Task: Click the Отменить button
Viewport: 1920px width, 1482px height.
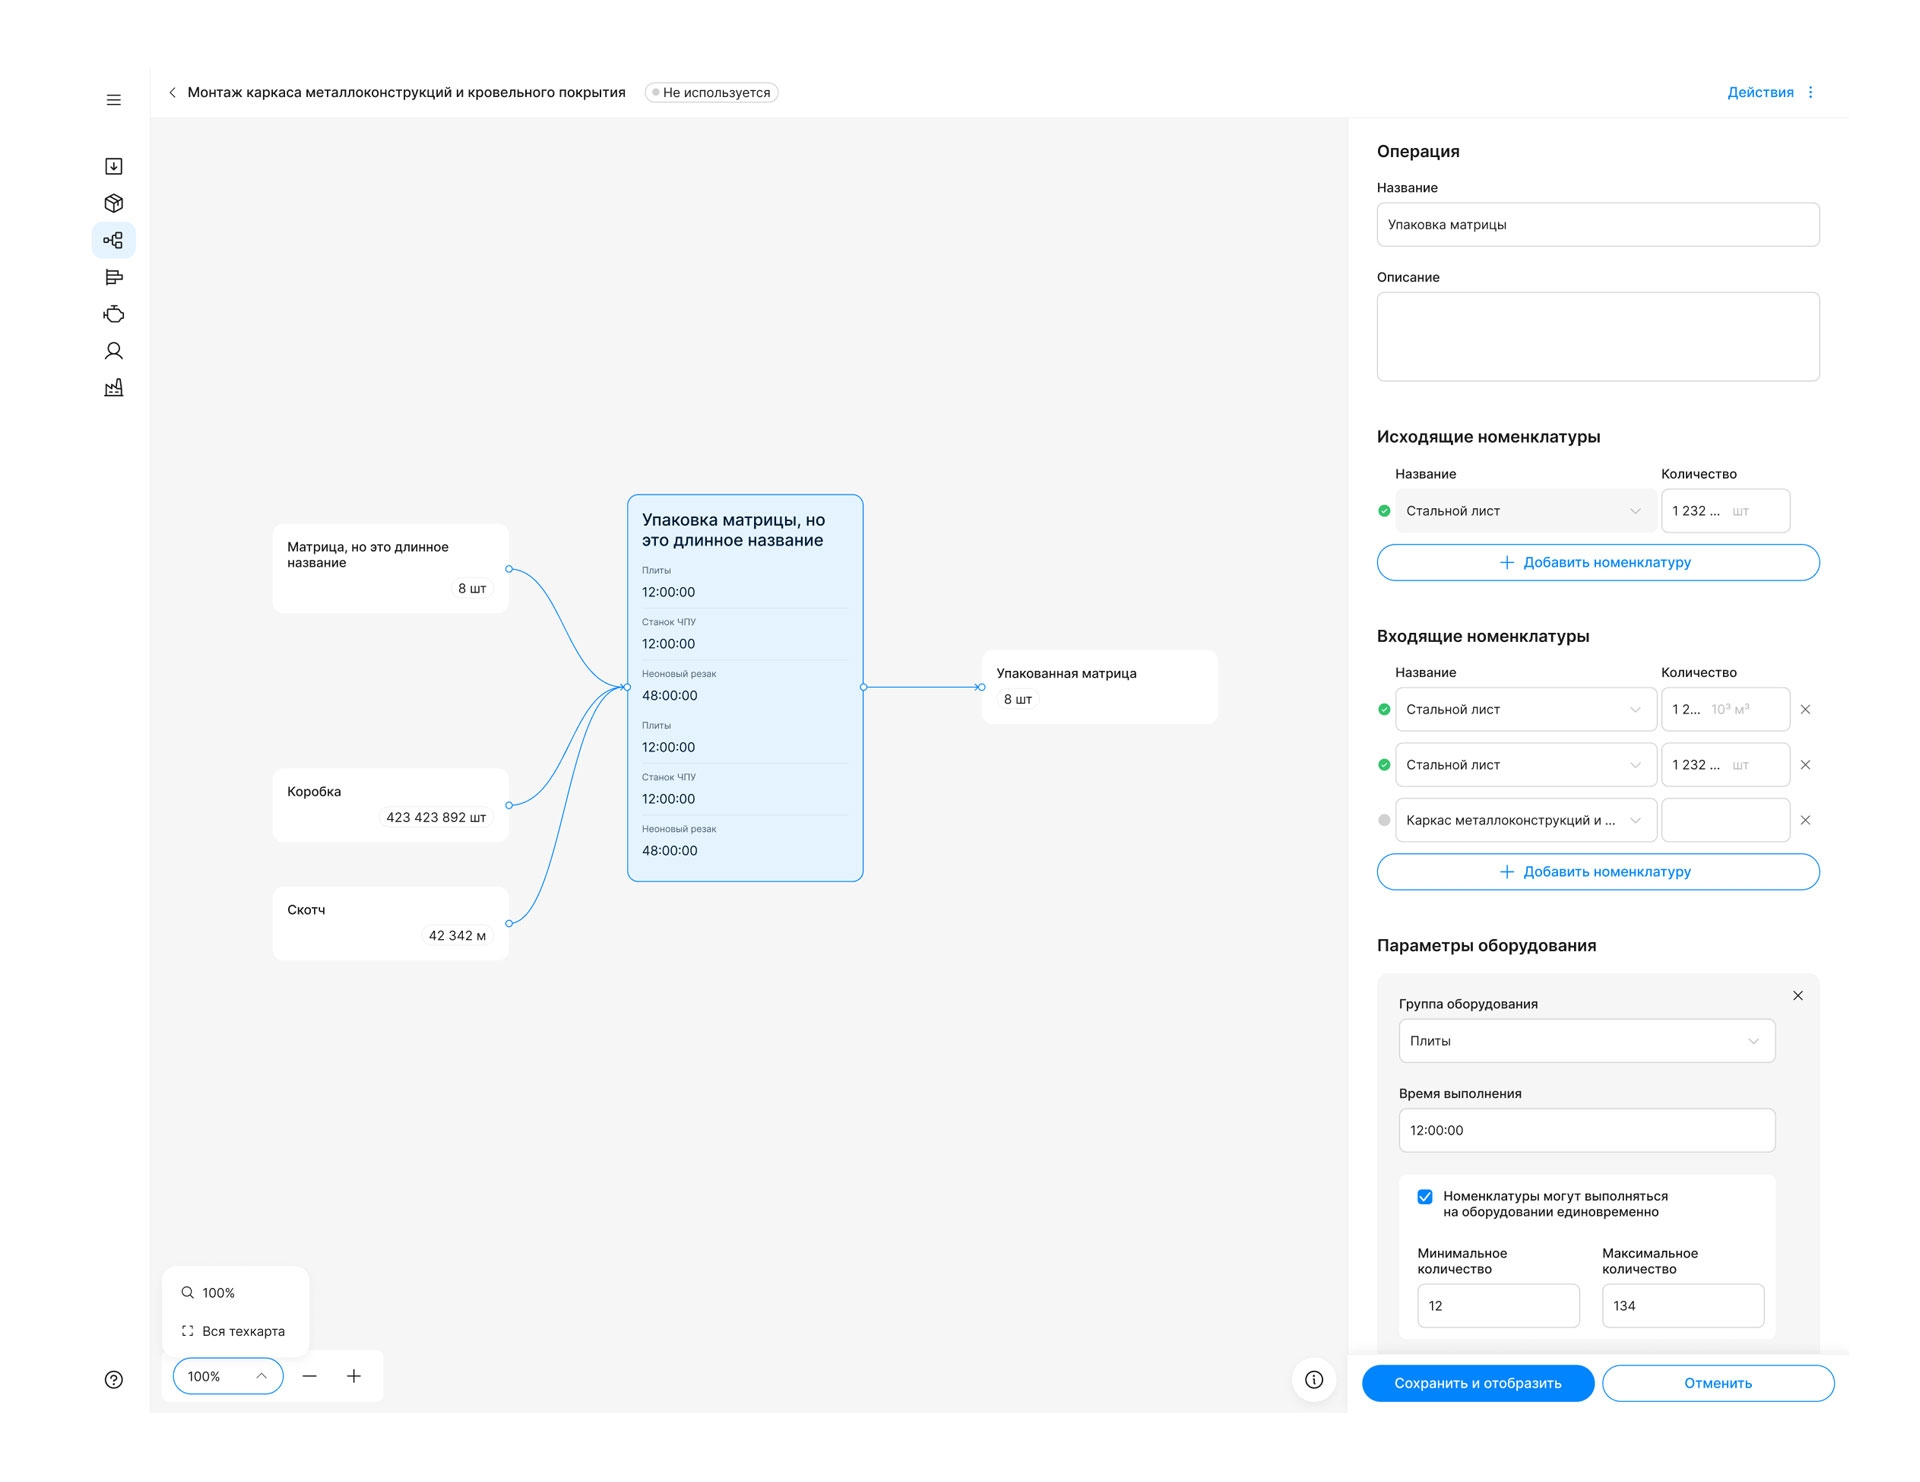Action: 1717,1383
